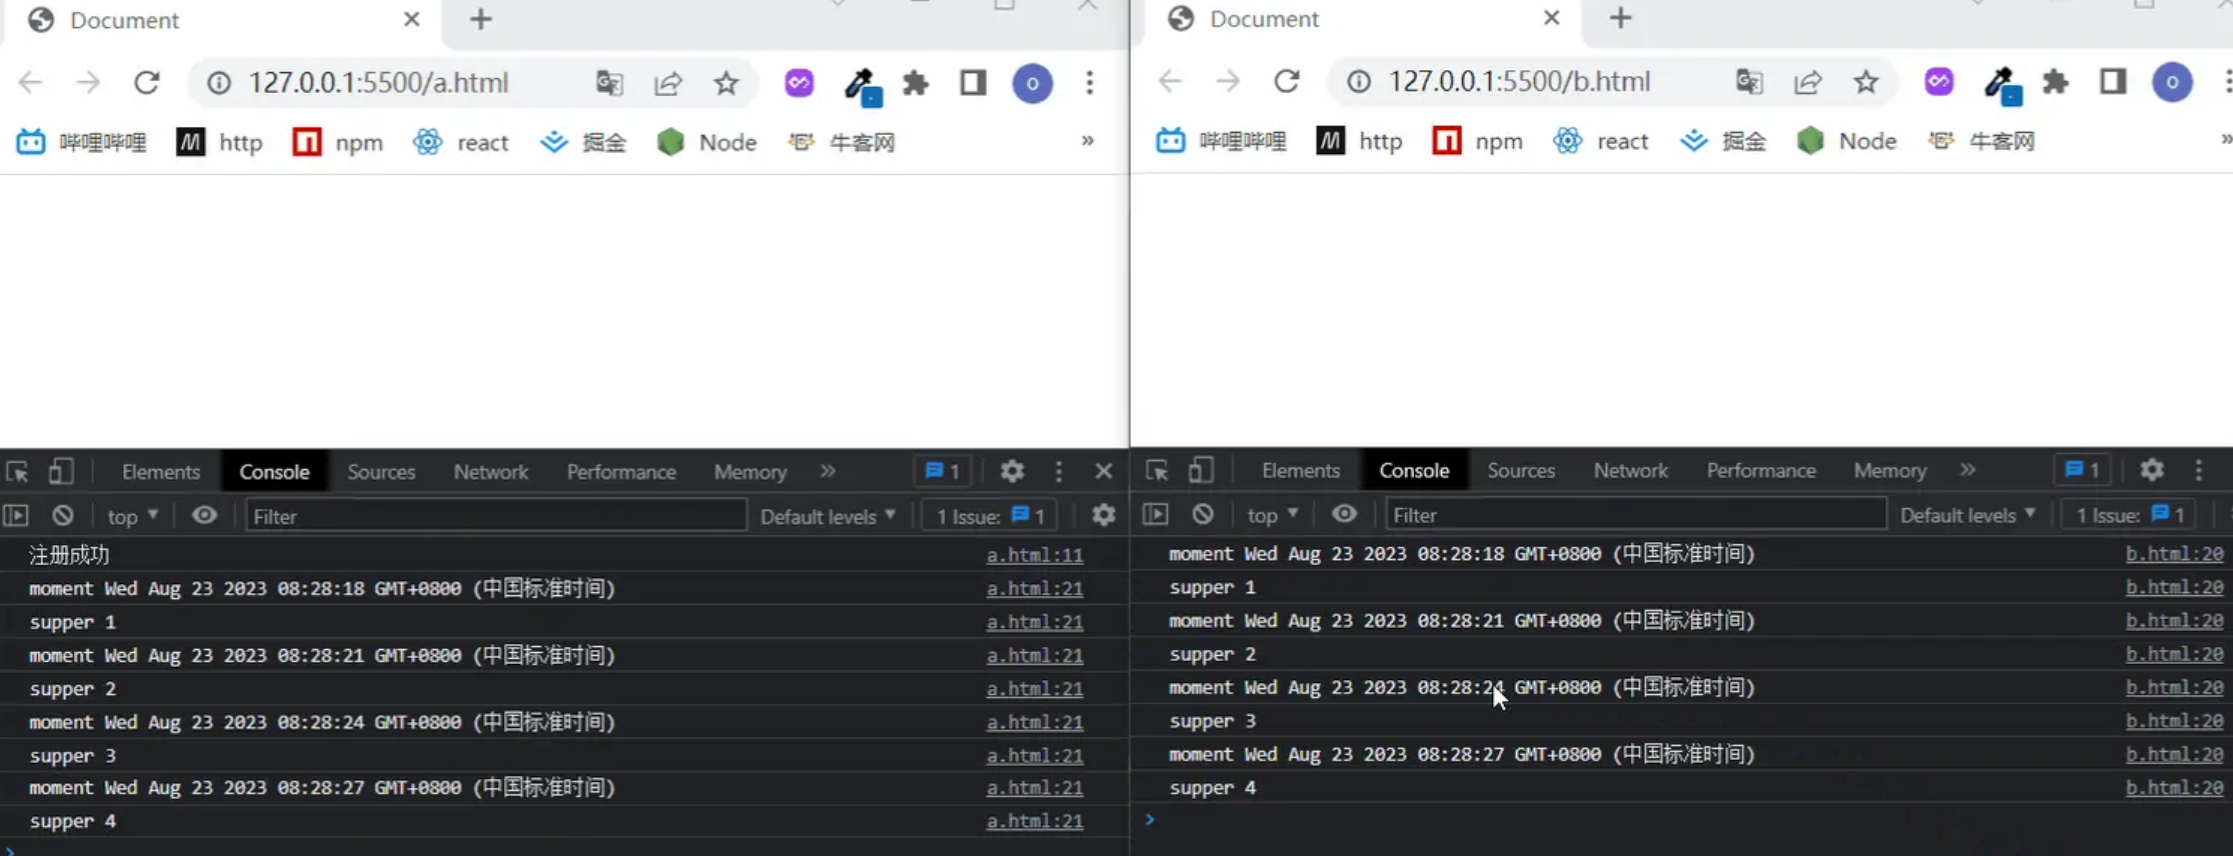Image resolution: width=2233 pixels, height=856 pixels.
Task: Switch to the Network tab in left DevTools
Action: 490,472
